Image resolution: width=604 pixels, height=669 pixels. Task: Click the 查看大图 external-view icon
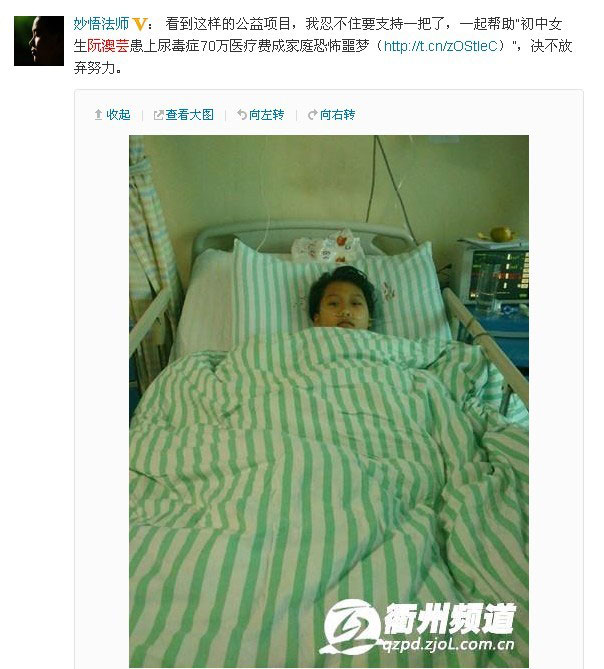158,115
